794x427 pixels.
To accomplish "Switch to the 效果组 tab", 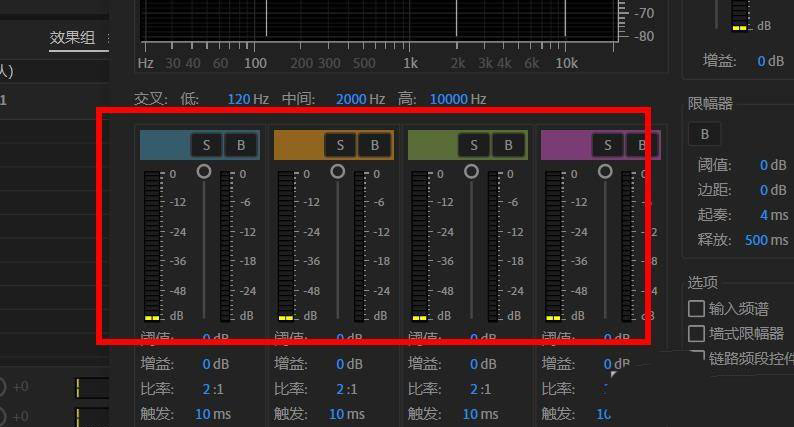I will coord(73,38).
